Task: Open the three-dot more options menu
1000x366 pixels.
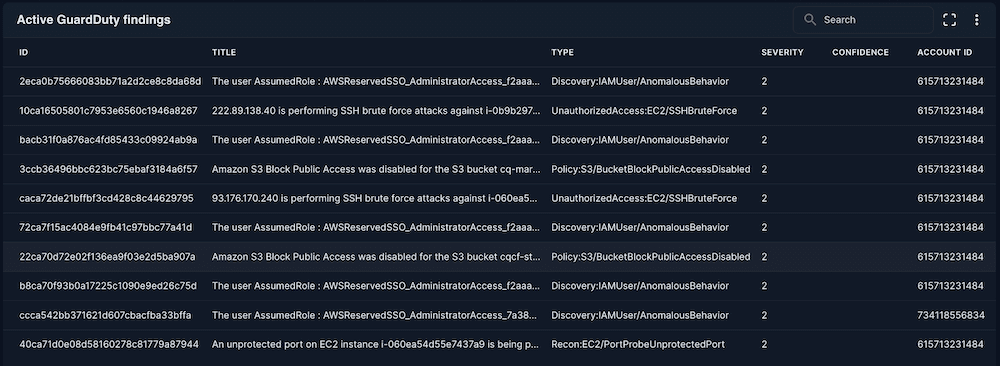Action: tap(976, 20)
